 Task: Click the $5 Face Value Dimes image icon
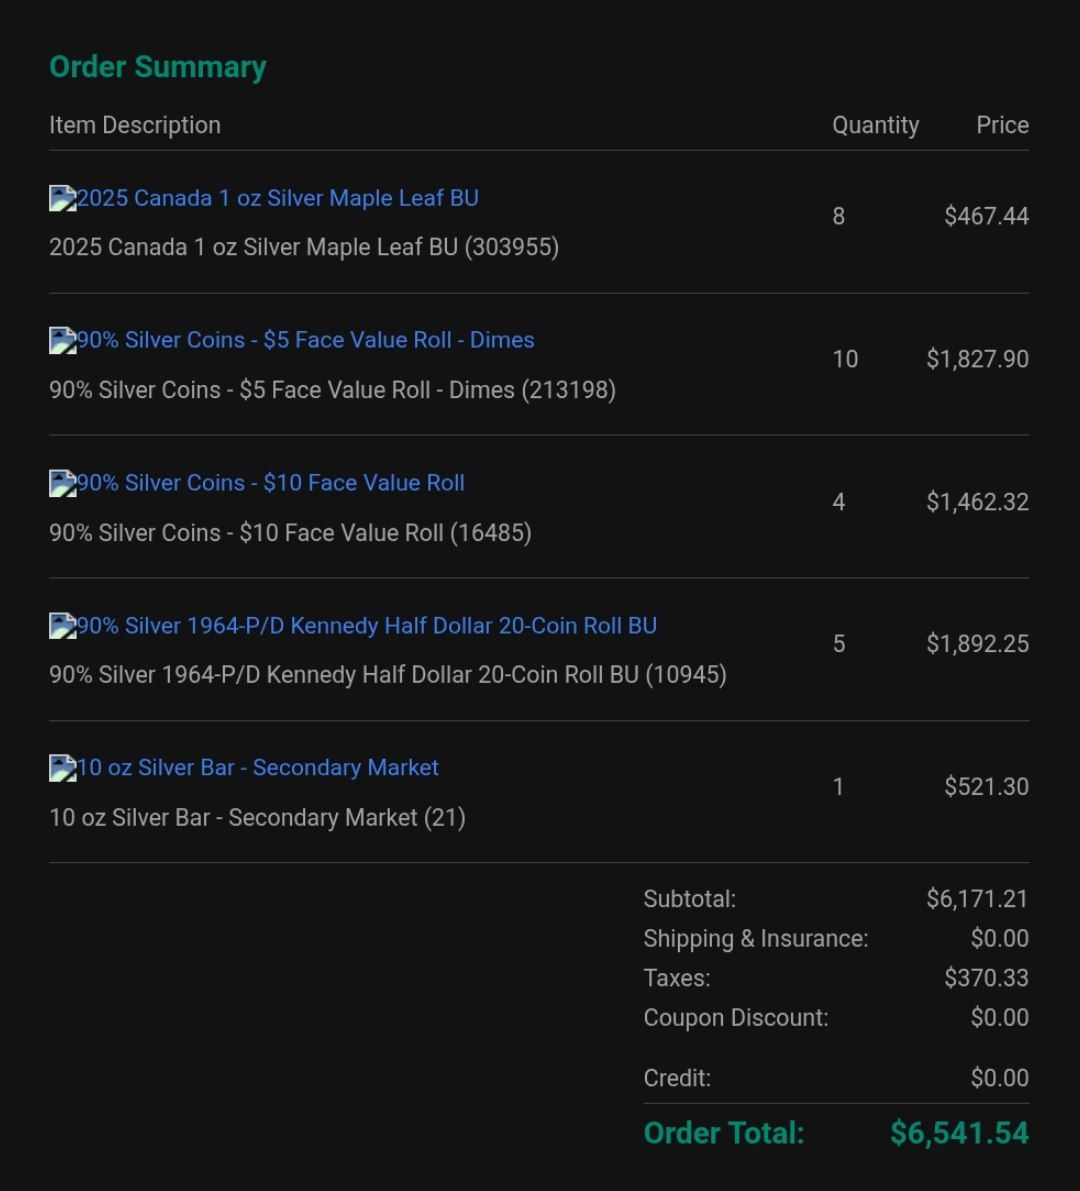click(62, 341)
